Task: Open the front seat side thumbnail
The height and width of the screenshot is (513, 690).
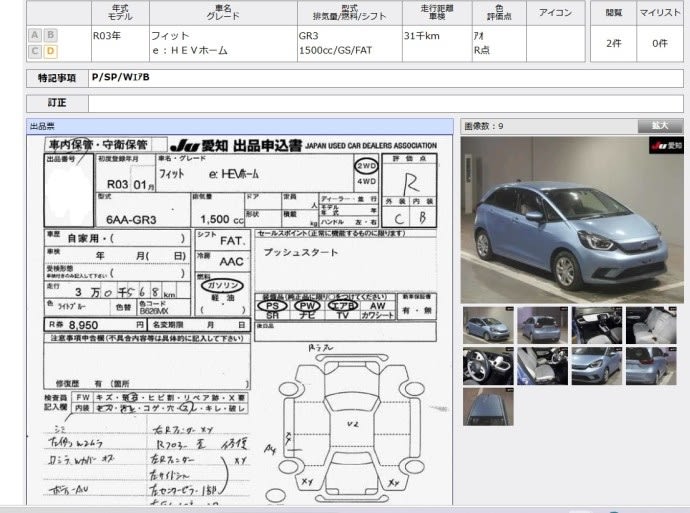Action: [x=542, y=366]
